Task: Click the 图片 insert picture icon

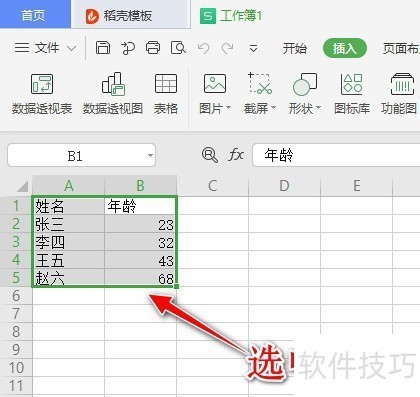Action: 215,83
